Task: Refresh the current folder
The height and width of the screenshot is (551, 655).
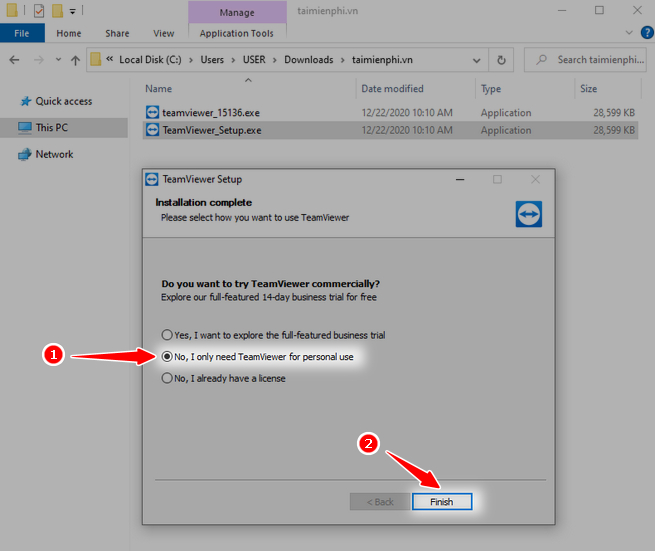Action: coord(501,60)
